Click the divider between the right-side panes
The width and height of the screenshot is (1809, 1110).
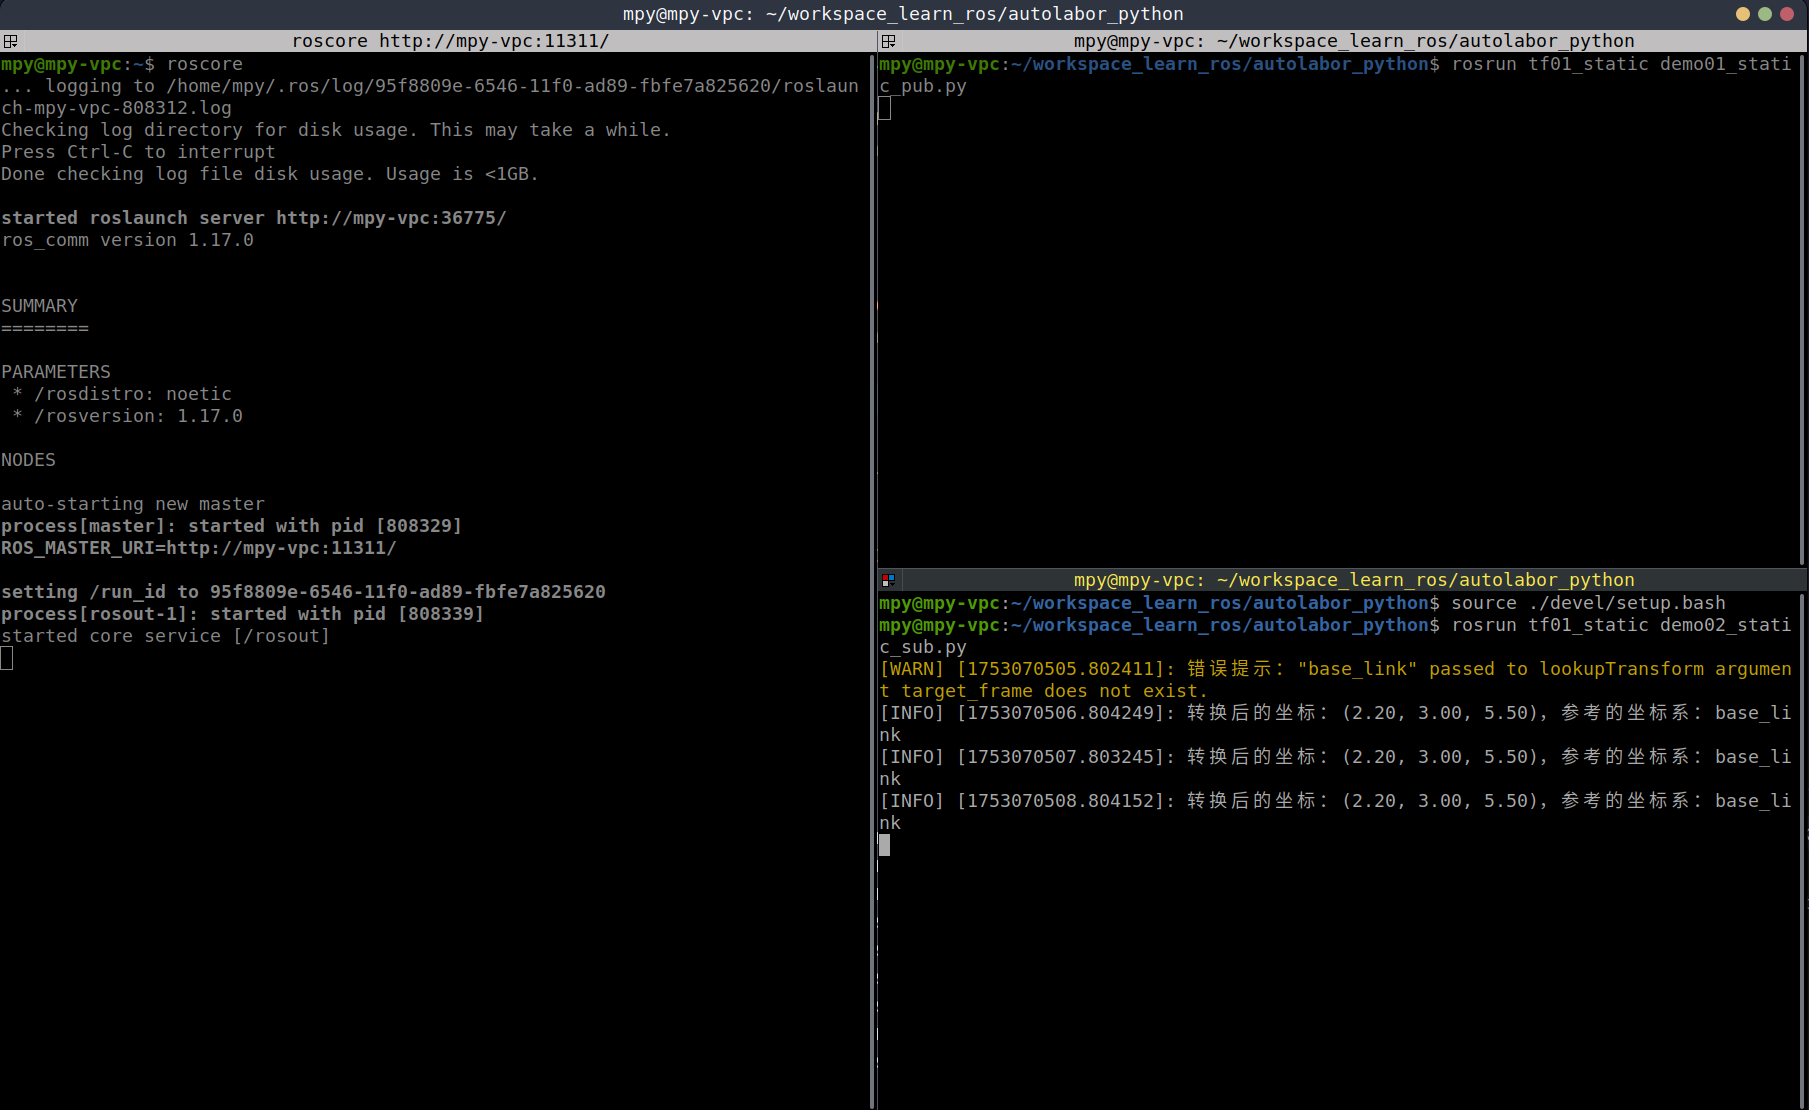(1340, 567)
